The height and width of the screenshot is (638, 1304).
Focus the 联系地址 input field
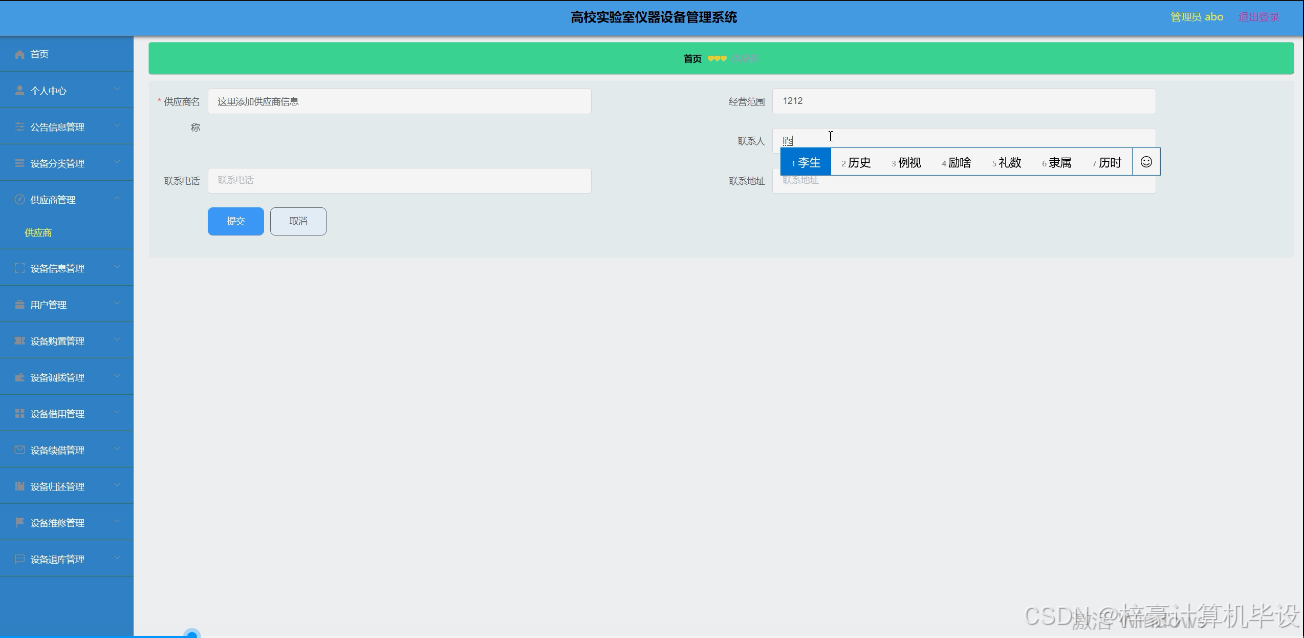coord(964,181)
